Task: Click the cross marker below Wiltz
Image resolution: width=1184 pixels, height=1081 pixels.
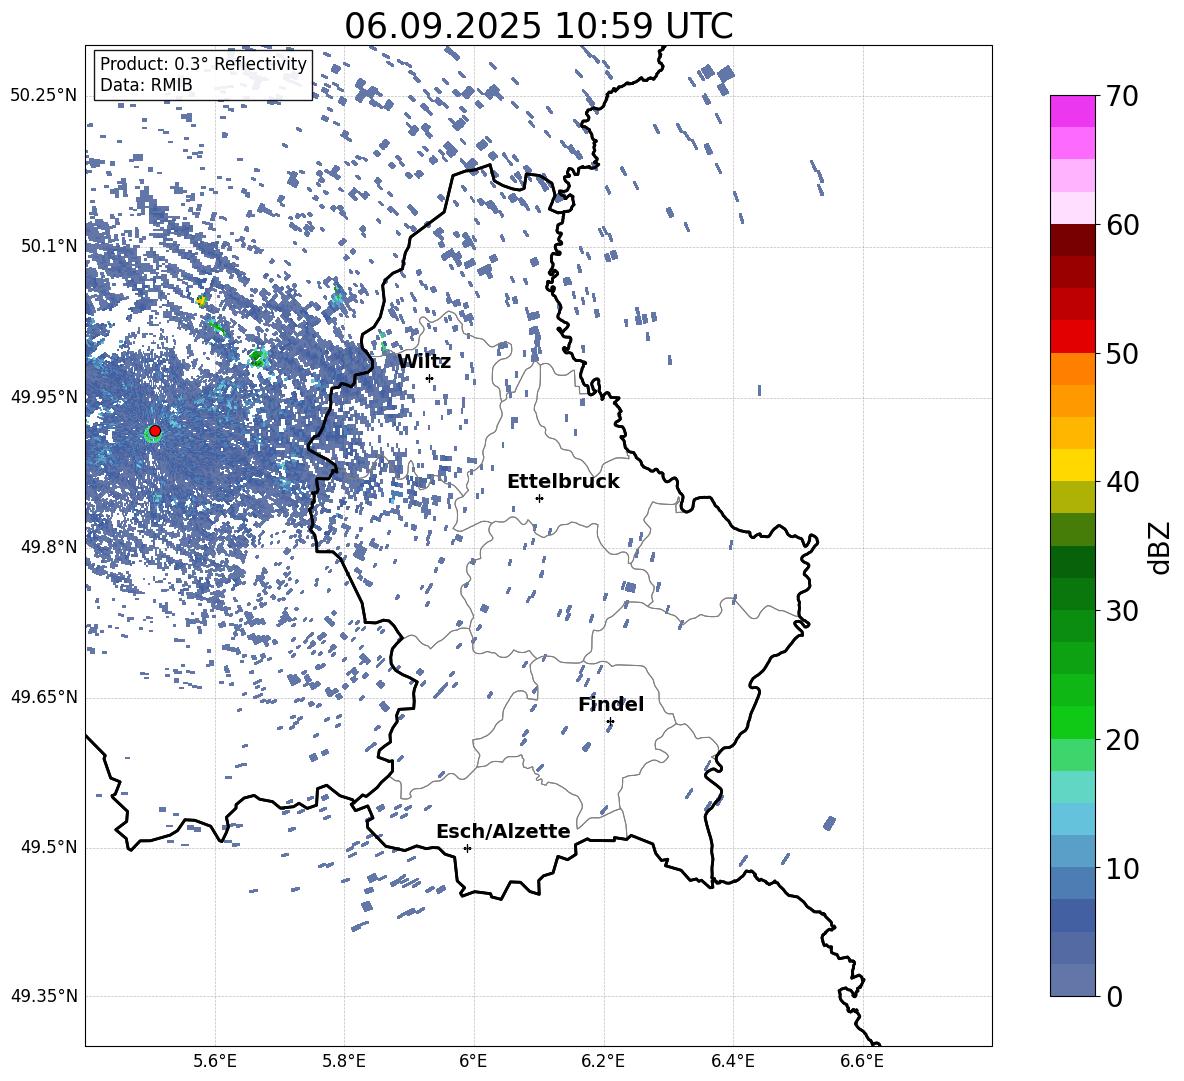Action: (430, 379)
